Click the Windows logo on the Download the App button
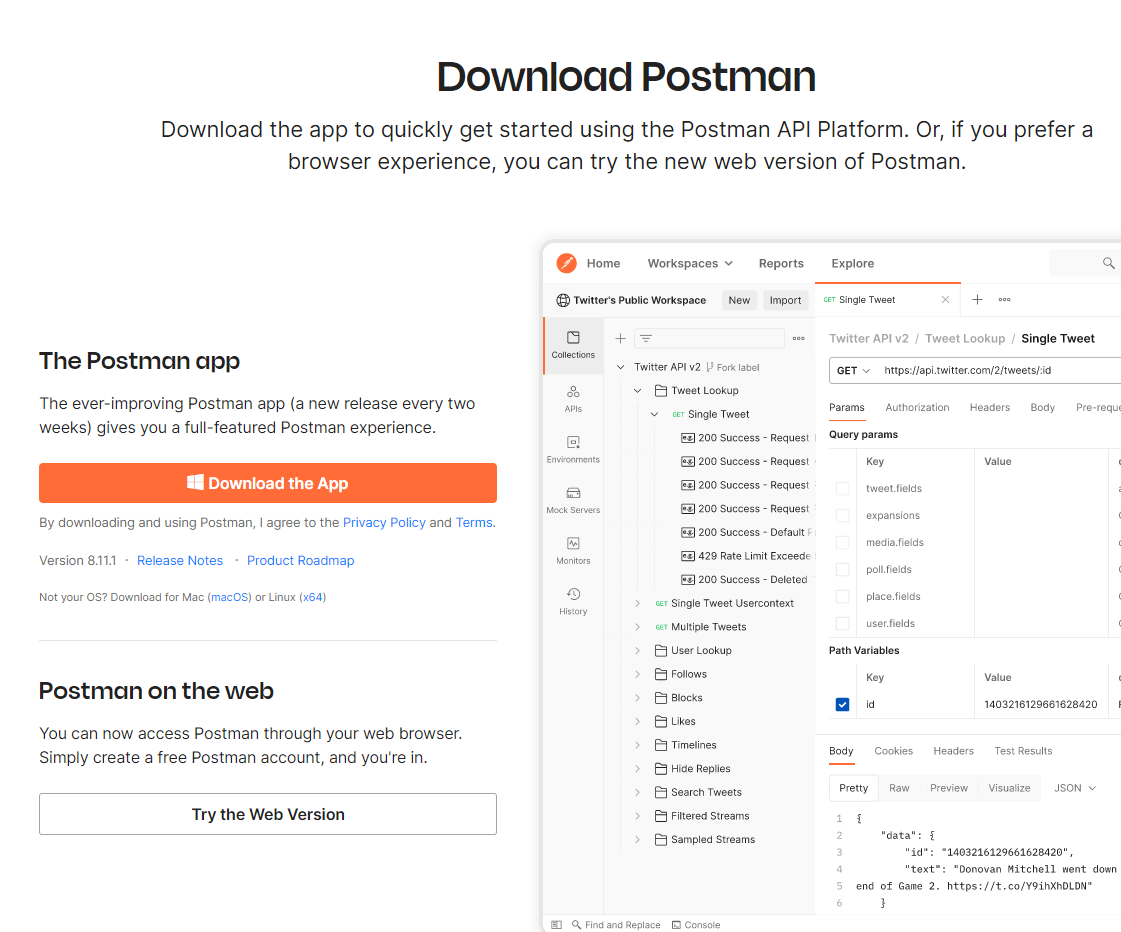1121x932 pixels. coord(195,482)
